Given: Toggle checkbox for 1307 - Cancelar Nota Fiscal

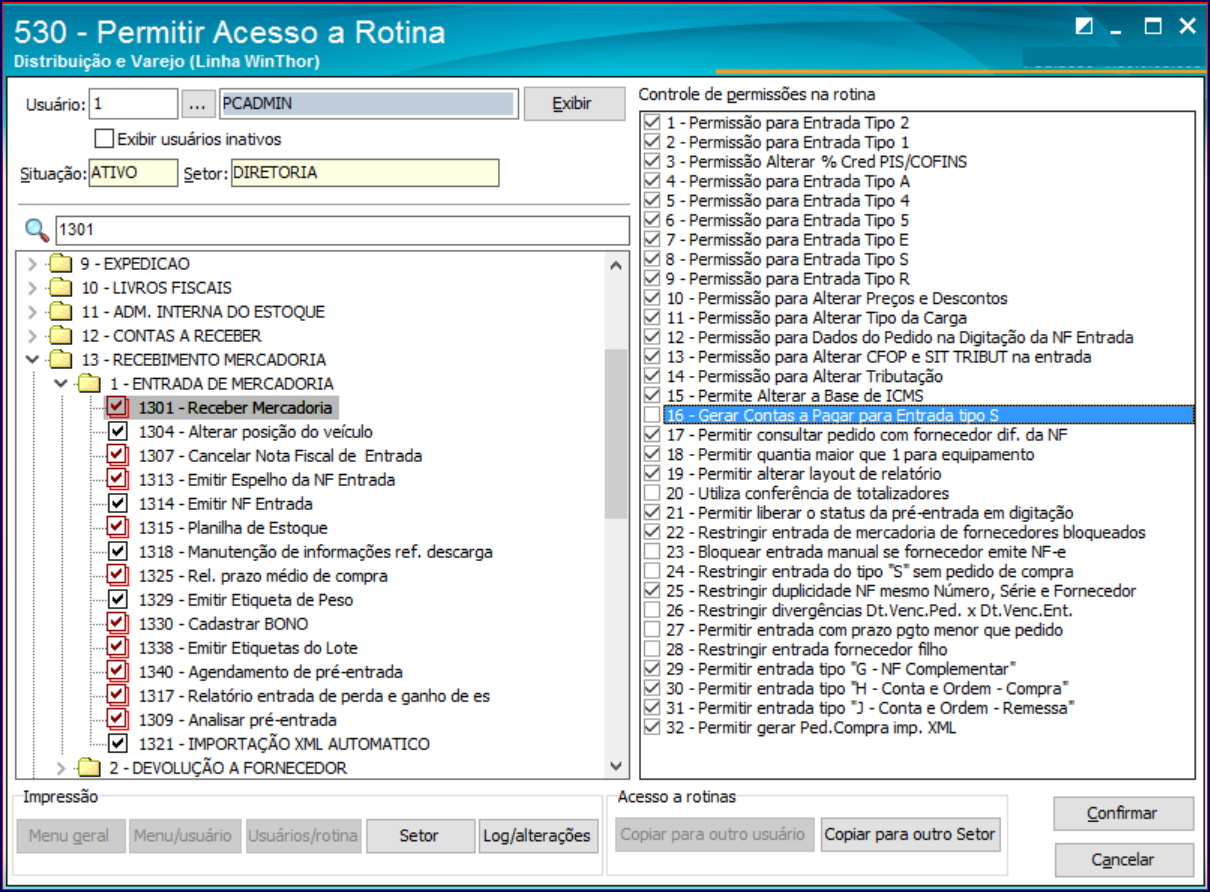Looking at the screenshot, I should [x=118, y=456].
